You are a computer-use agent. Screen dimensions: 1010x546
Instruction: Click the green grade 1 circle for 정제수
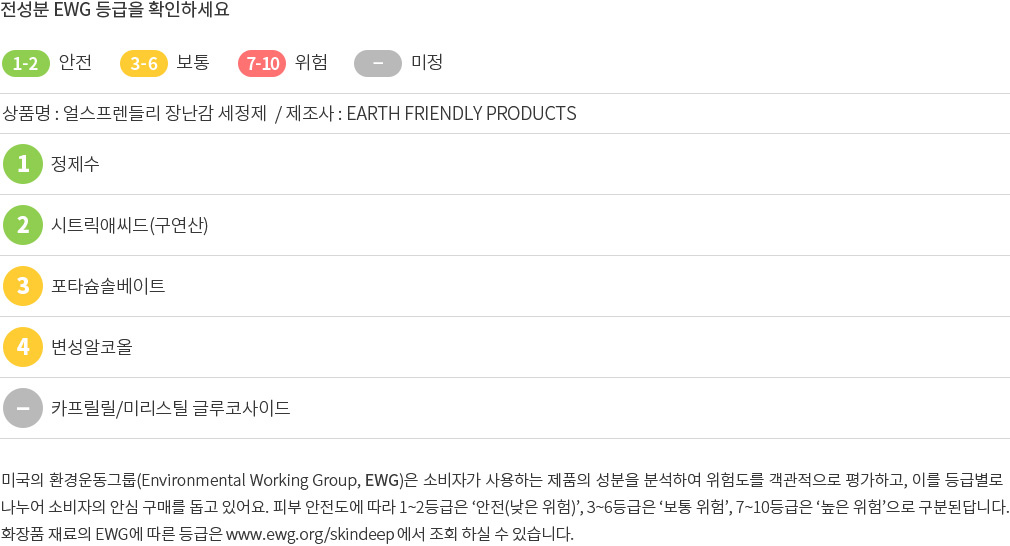coord(23,164)
